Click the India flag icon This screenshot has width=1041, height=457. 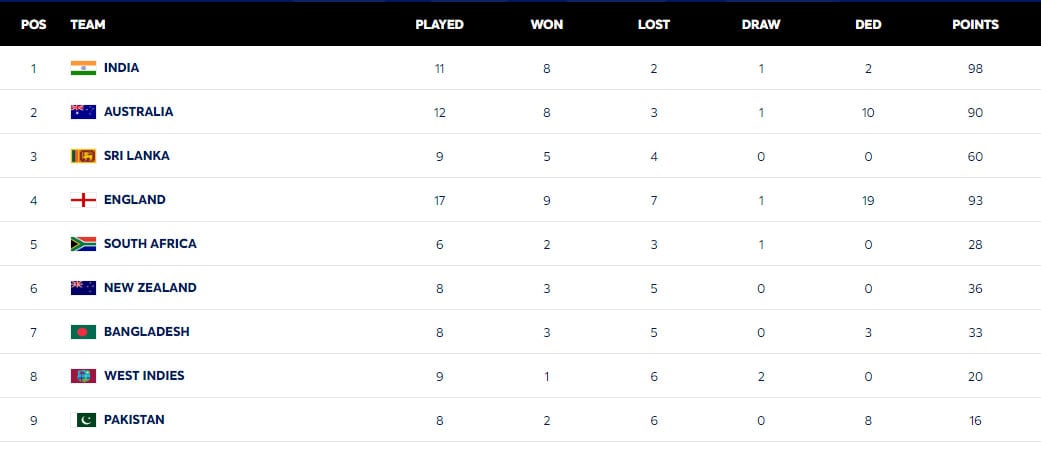click(83, 68)
